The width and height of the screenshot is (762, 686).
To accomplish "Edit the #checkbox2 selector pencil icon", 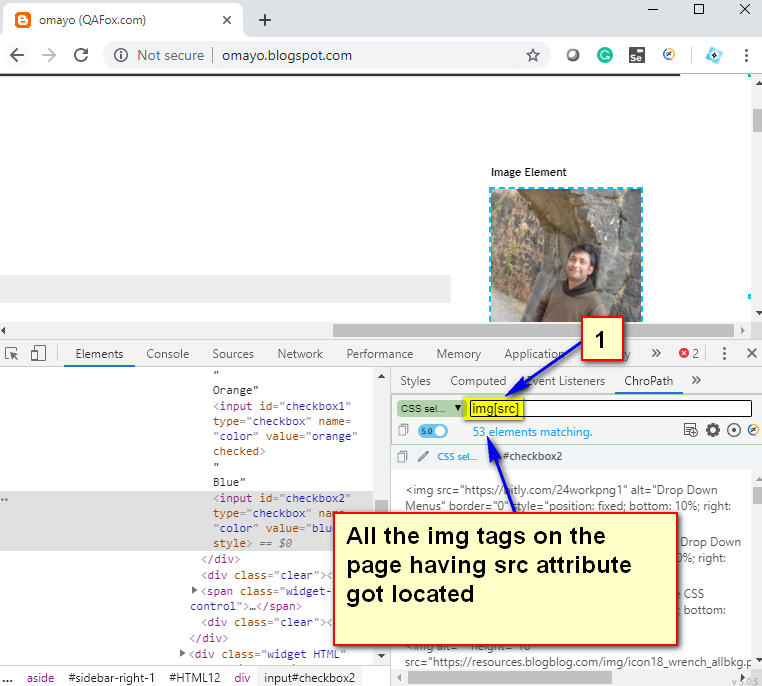I will point(423,456).
